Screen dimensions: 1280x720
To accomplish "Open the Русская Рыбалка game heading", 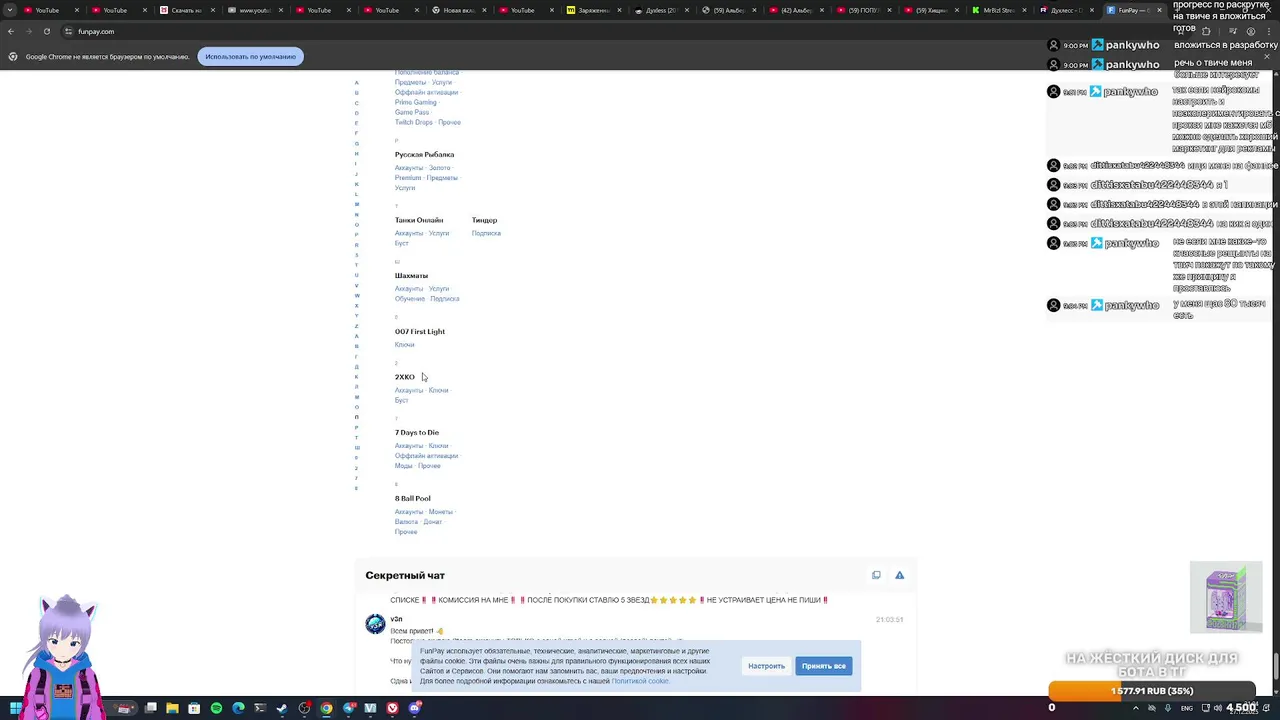I will point(424,155).
